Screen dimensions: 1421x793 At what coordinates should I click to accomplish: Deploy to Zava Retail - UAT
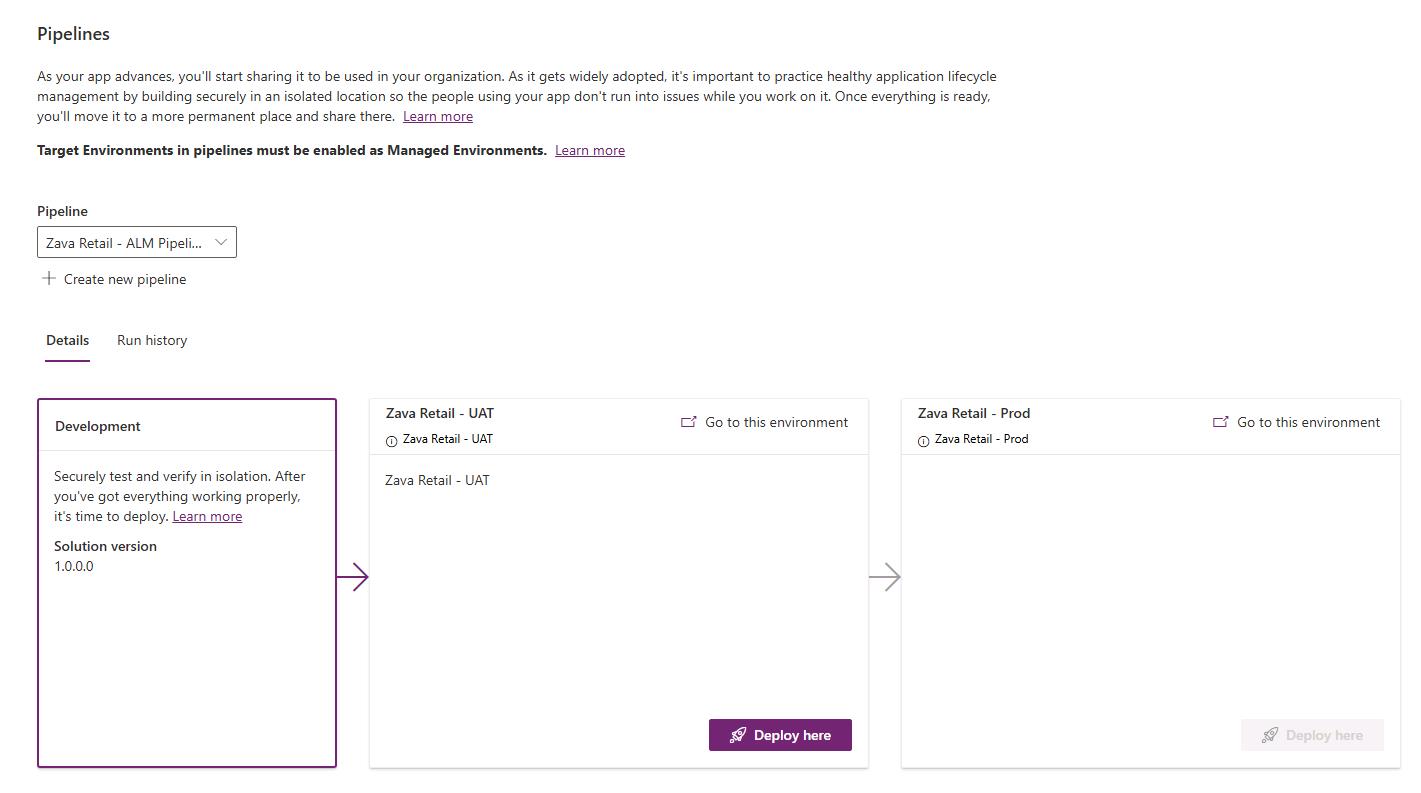[x=780, y=735]
